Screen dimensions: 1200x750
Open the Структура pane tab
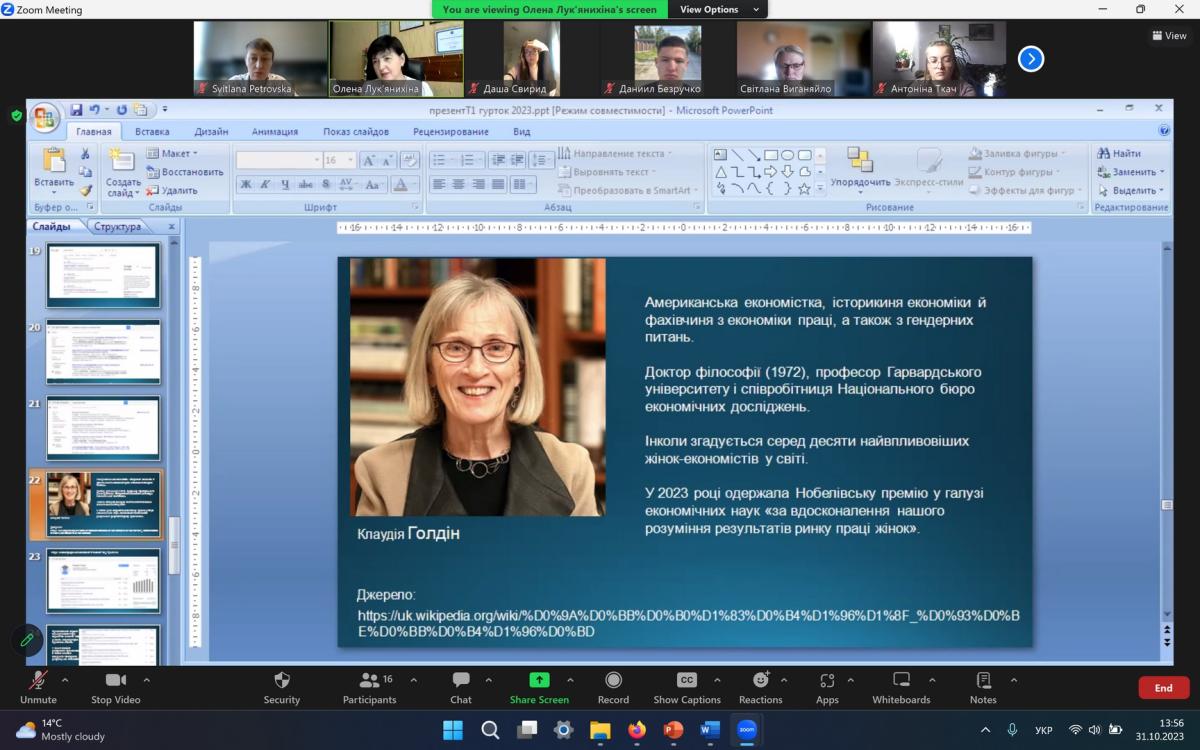pyautogui.click(x=118, y=227)
